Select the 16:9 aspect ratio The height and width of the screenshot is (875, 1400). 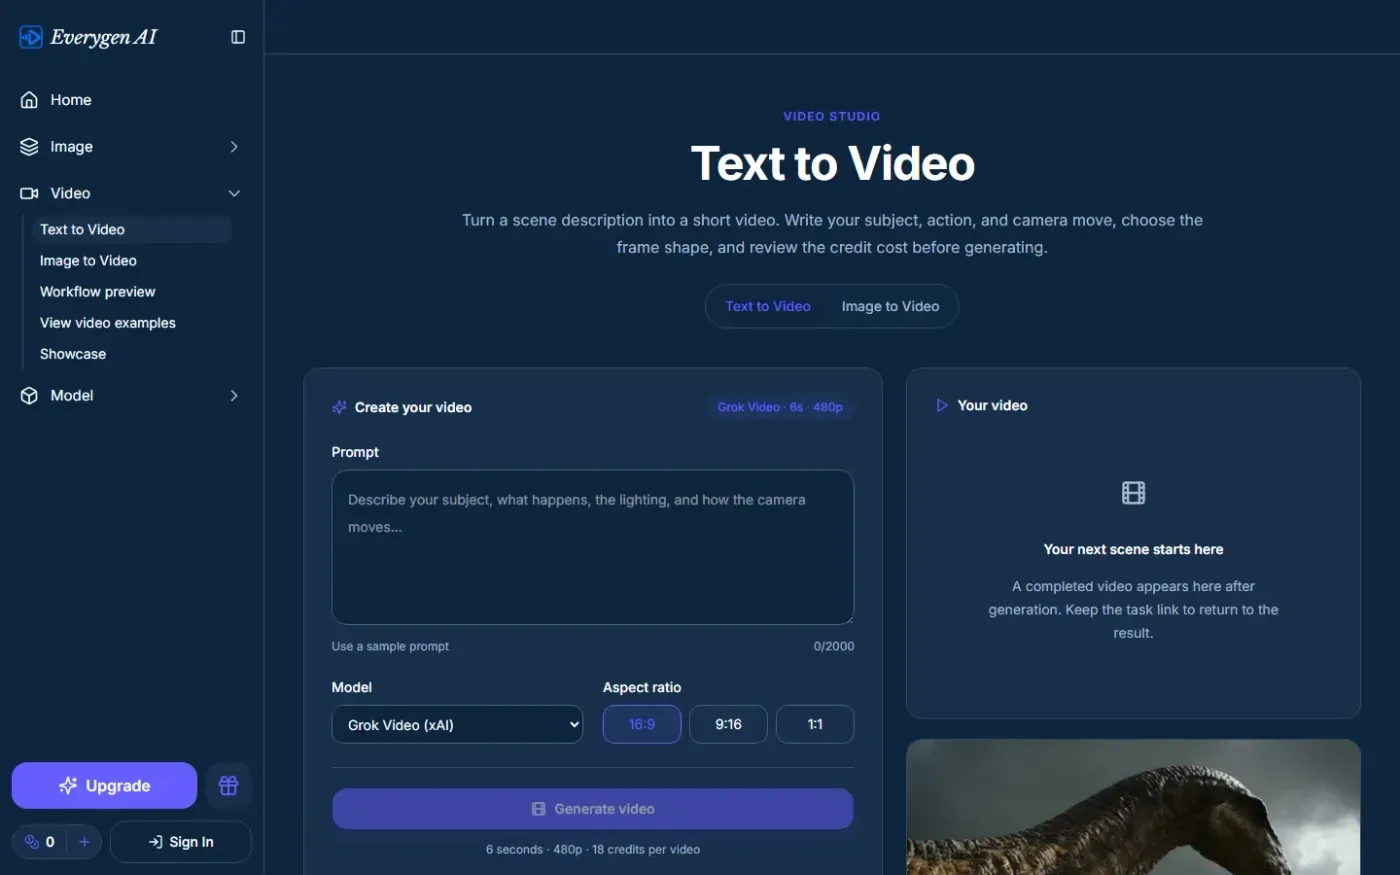[642, 724]
